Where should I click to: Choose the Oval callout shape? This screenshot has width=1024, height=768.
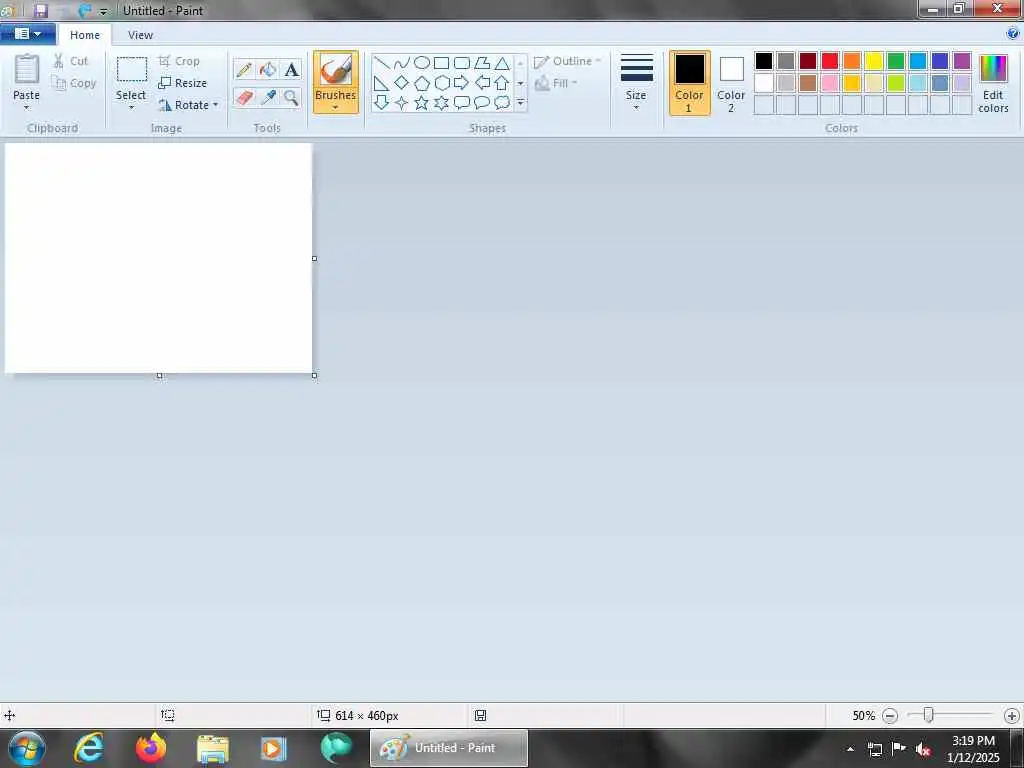[482, 103]
